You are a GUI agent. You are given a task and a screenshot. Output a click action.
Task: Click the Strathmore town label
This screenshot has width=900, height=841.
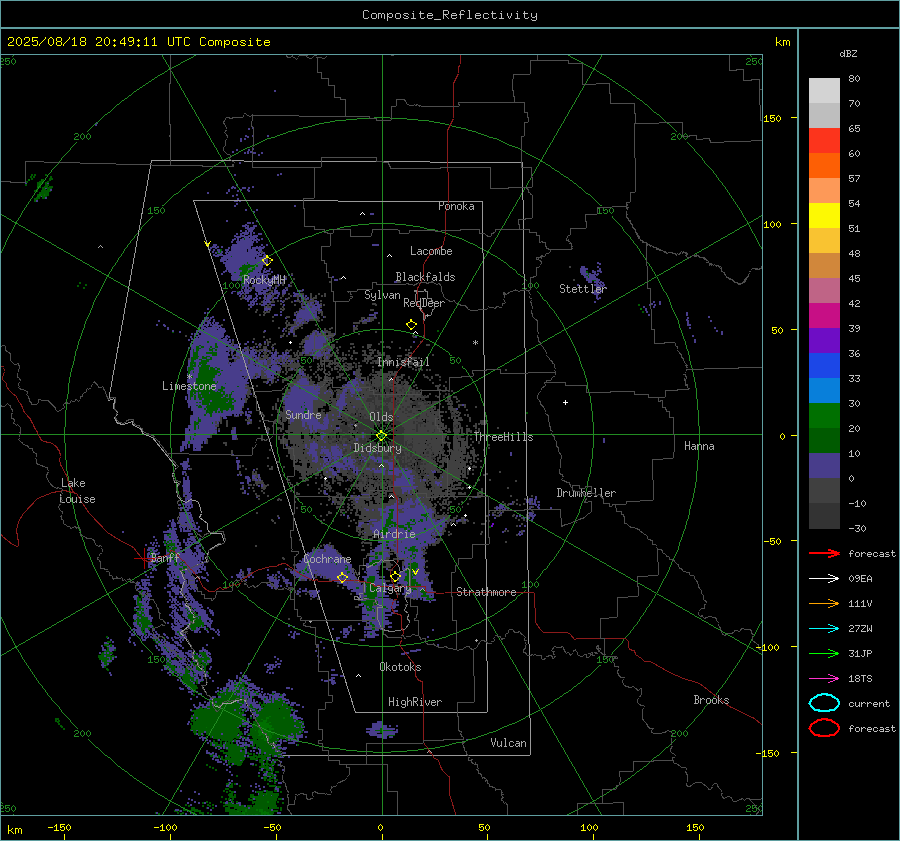[x=486, y=592]
